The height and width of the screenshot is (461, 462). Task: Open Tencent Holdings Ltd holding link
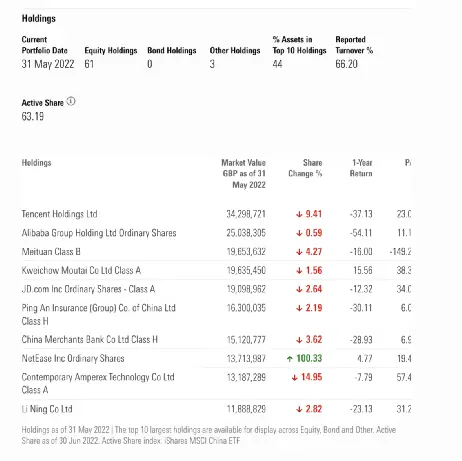pyautogui.click(x=59, y=214)
